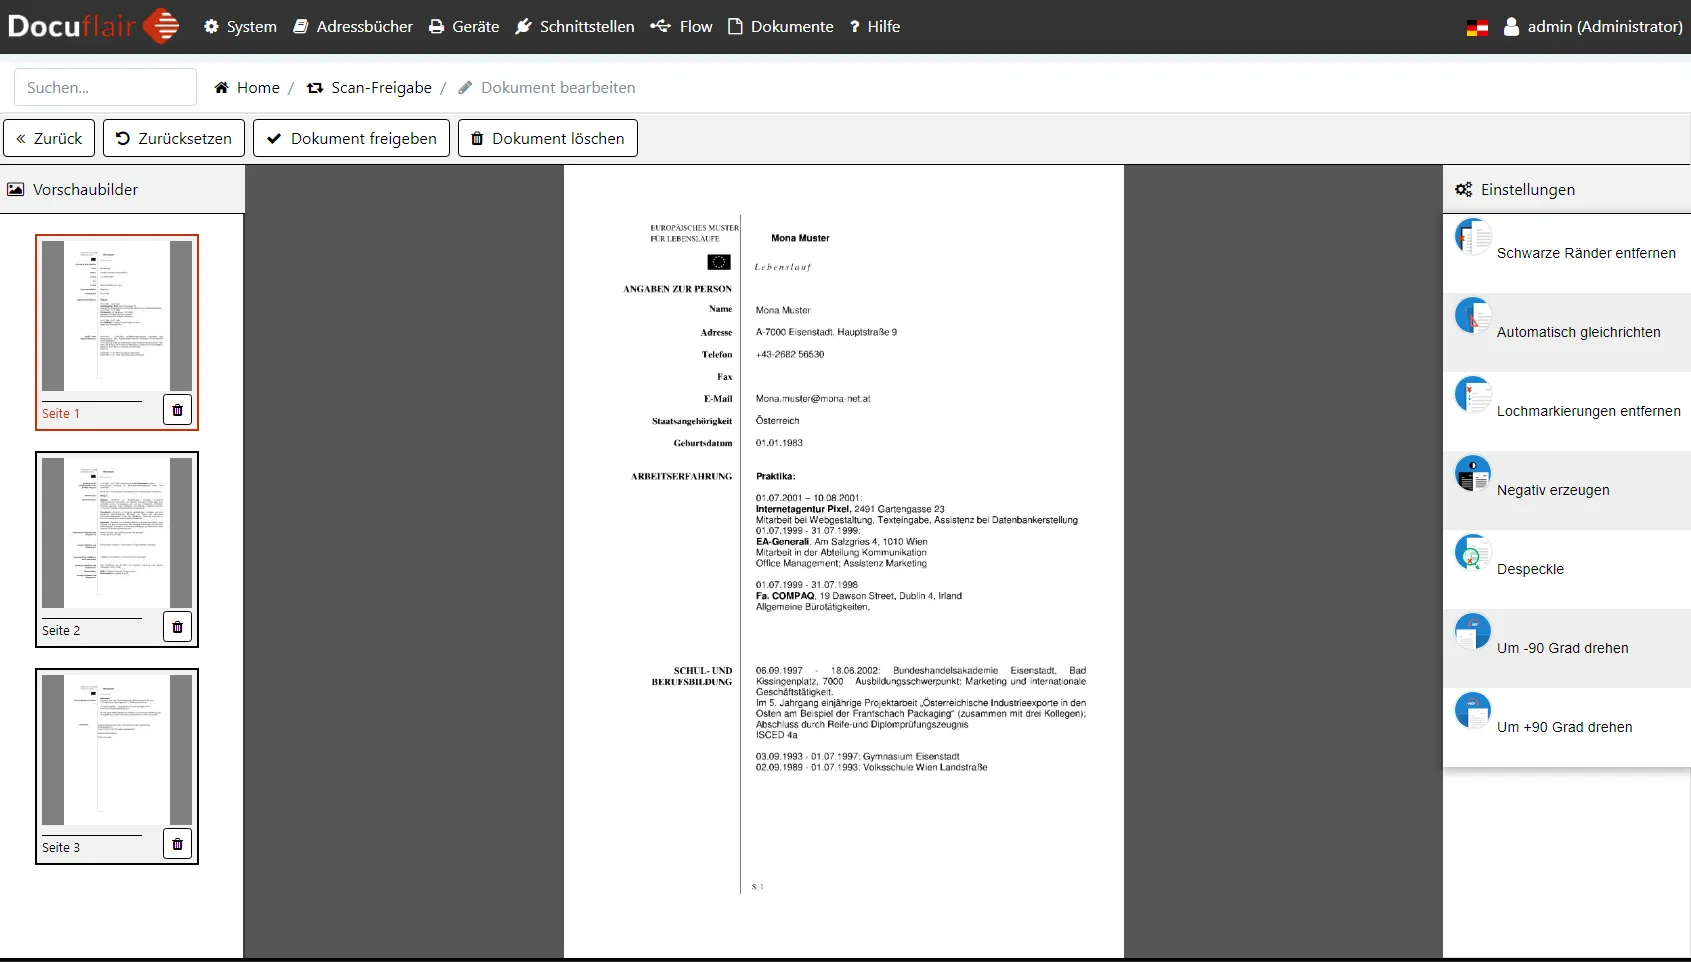Go to Scan-Freigabe breadcrumb link

click(380, 88)
